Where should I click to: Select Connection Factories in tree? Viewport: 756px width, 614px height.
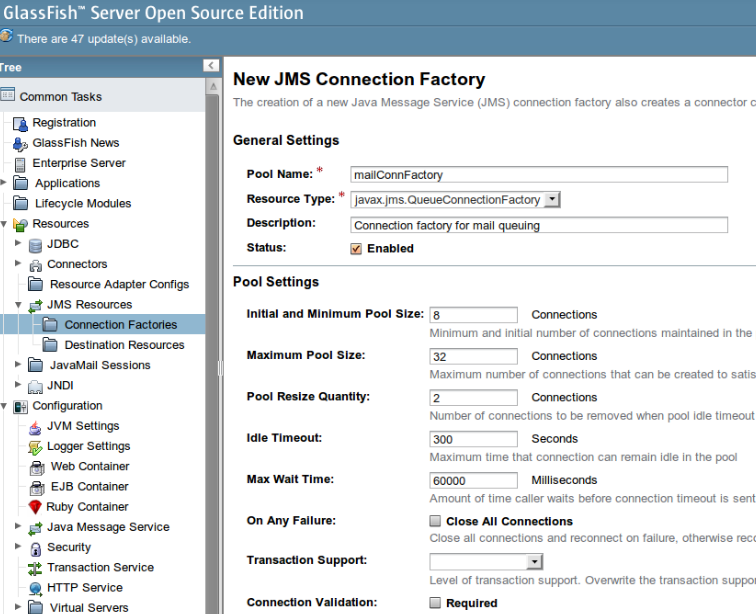tap(121, 325)
